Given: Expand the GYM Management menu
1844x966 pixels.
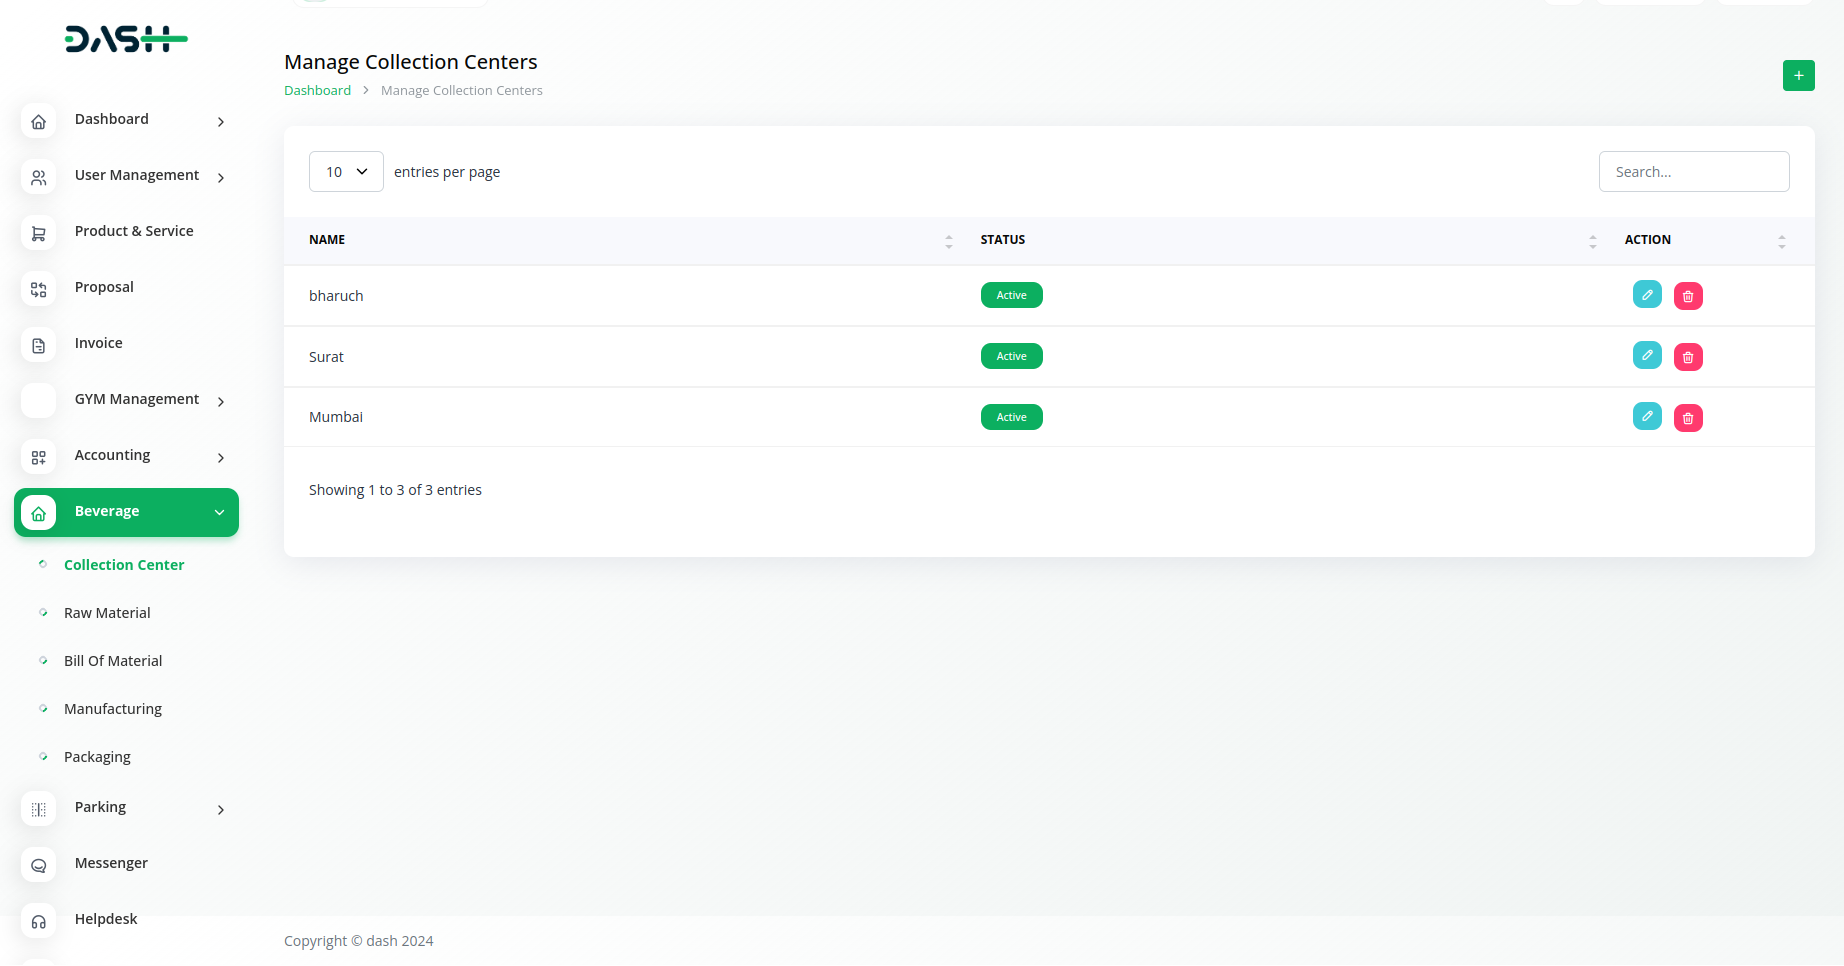Looking at the screenshot, I should point(137,400).
